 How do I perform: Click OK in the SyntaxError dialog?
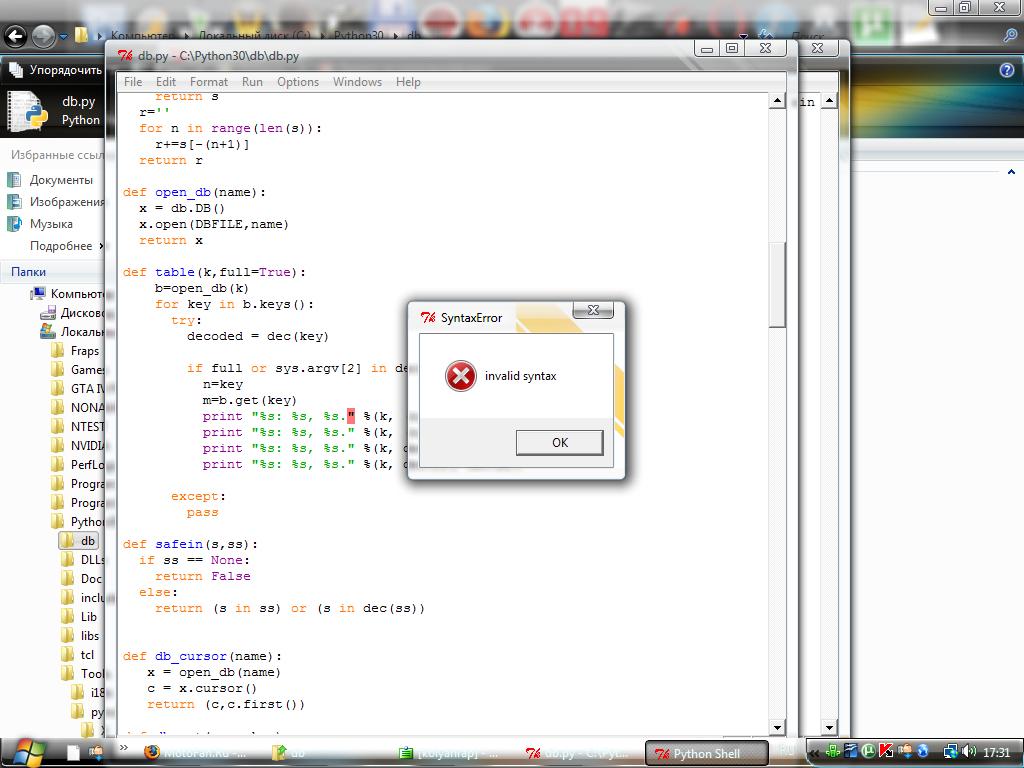click(x=560, y=443)
